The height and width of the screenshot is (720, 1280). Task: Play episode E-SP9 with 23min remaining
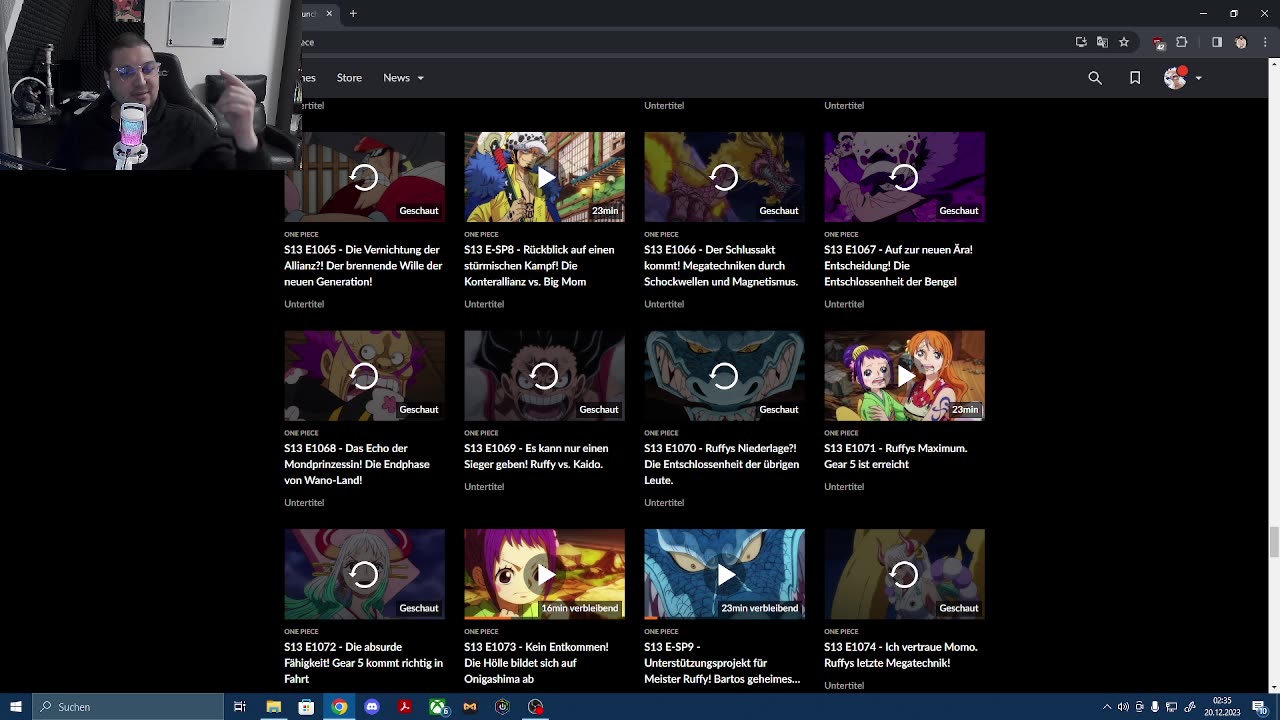click(724, 574)
